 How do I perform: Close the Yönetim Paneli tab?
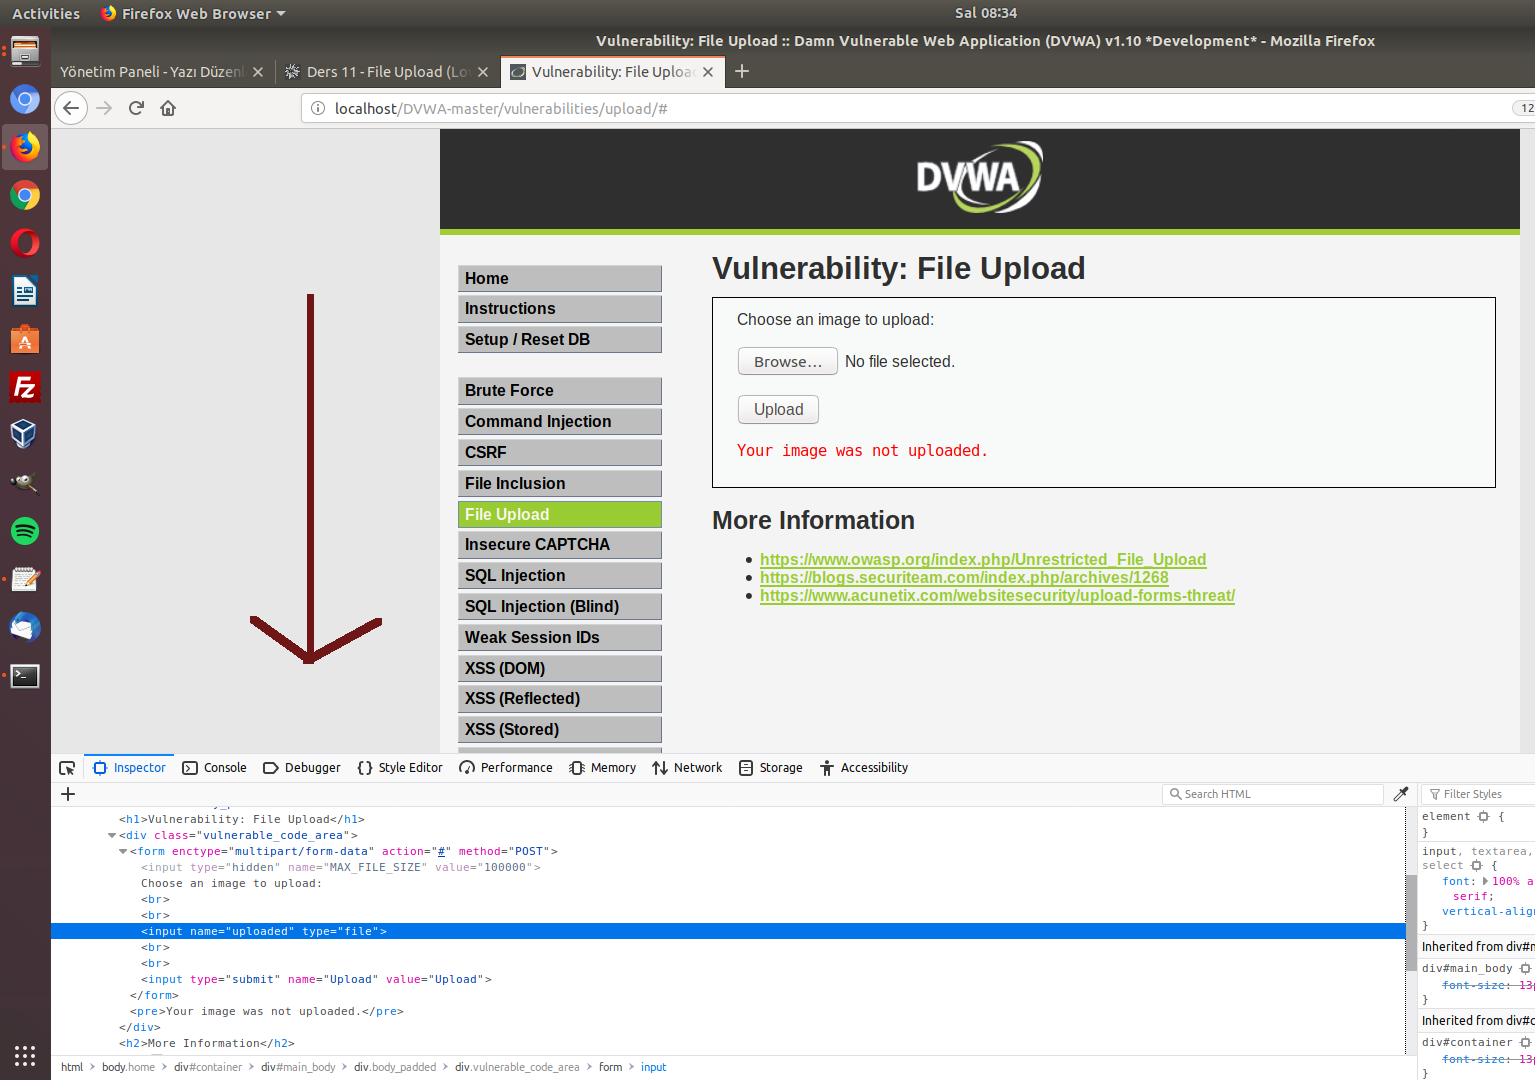pos(258,72)
